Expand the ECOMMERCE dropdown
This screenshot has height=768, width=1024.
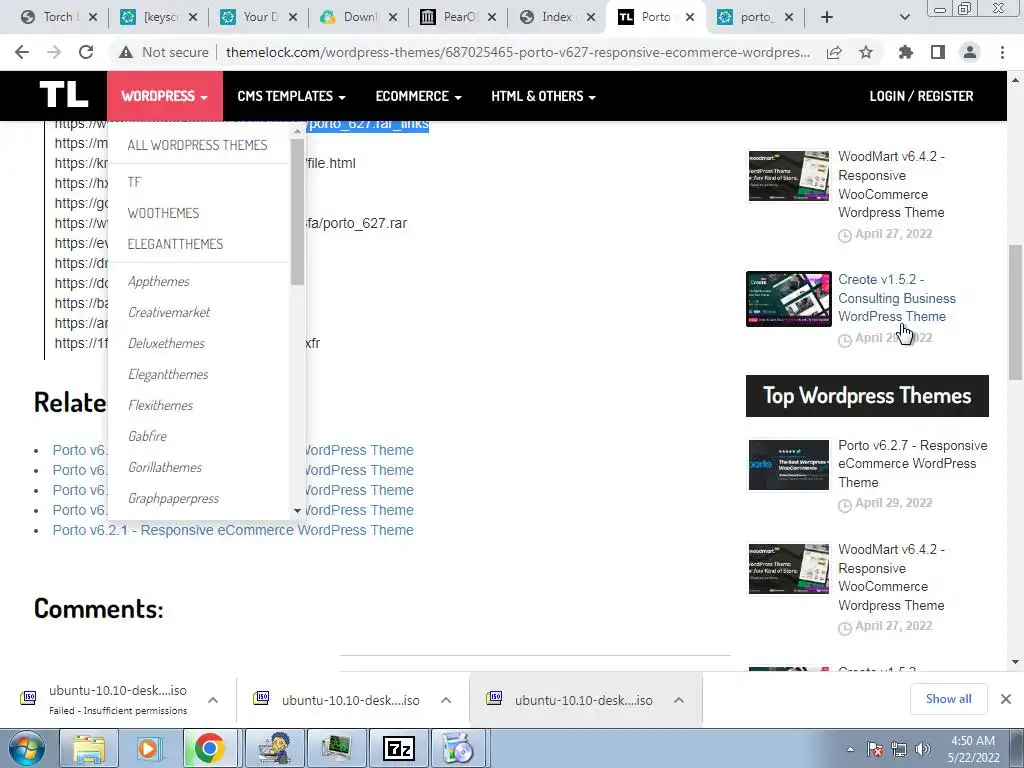(419, 96)
